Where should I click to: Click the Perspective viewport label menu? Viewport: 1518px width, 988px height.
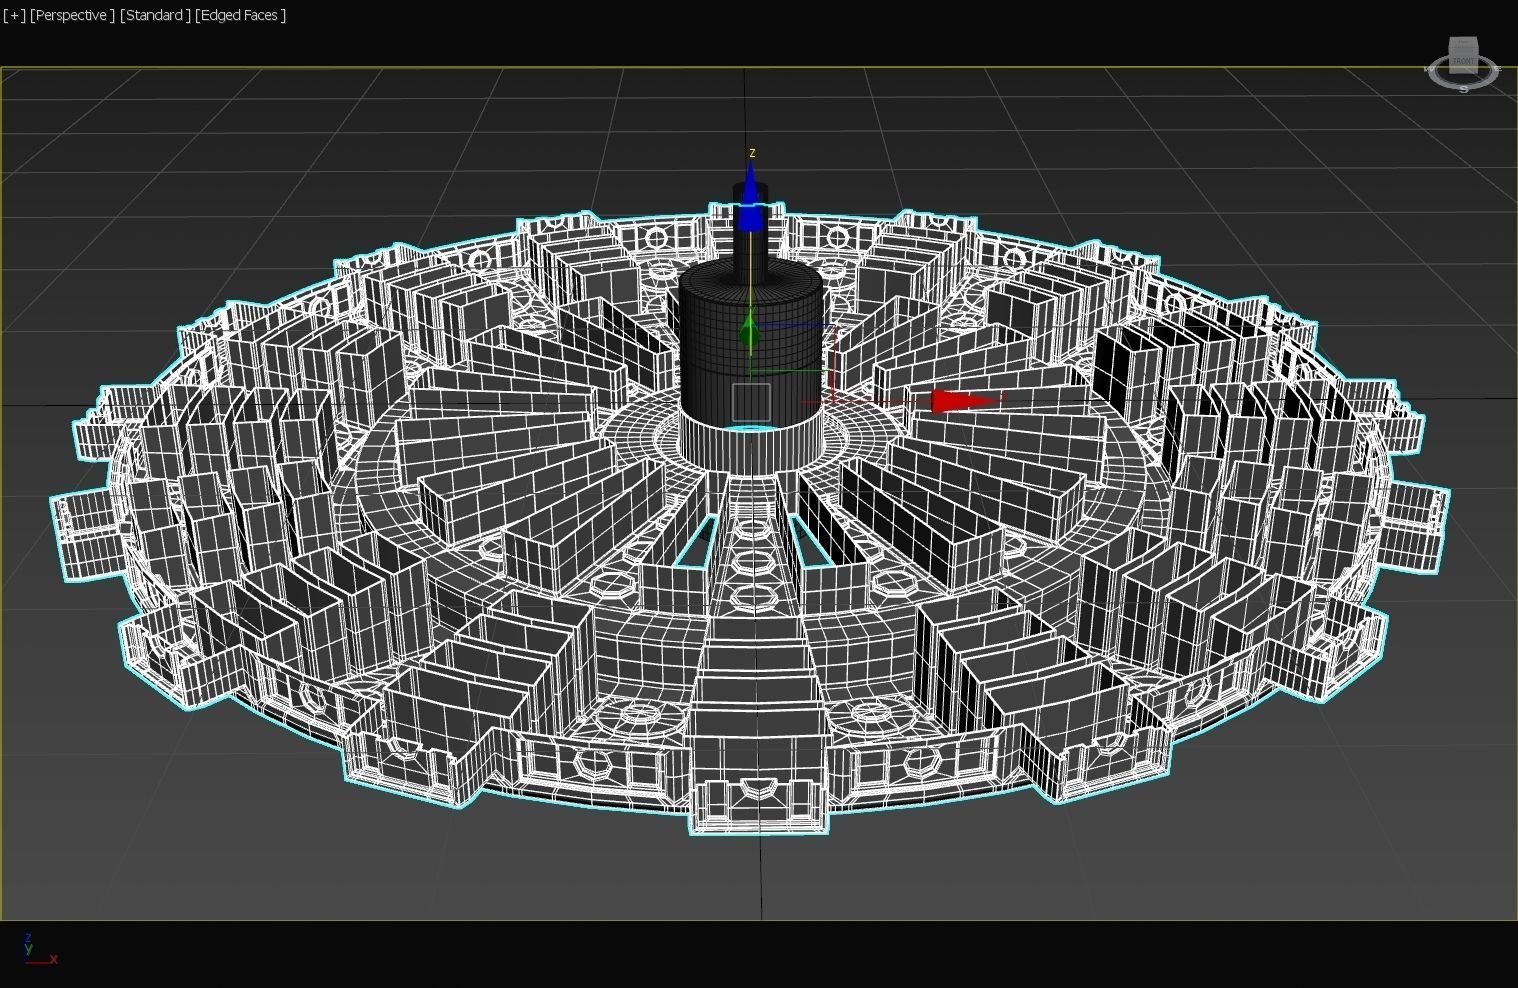71,15
